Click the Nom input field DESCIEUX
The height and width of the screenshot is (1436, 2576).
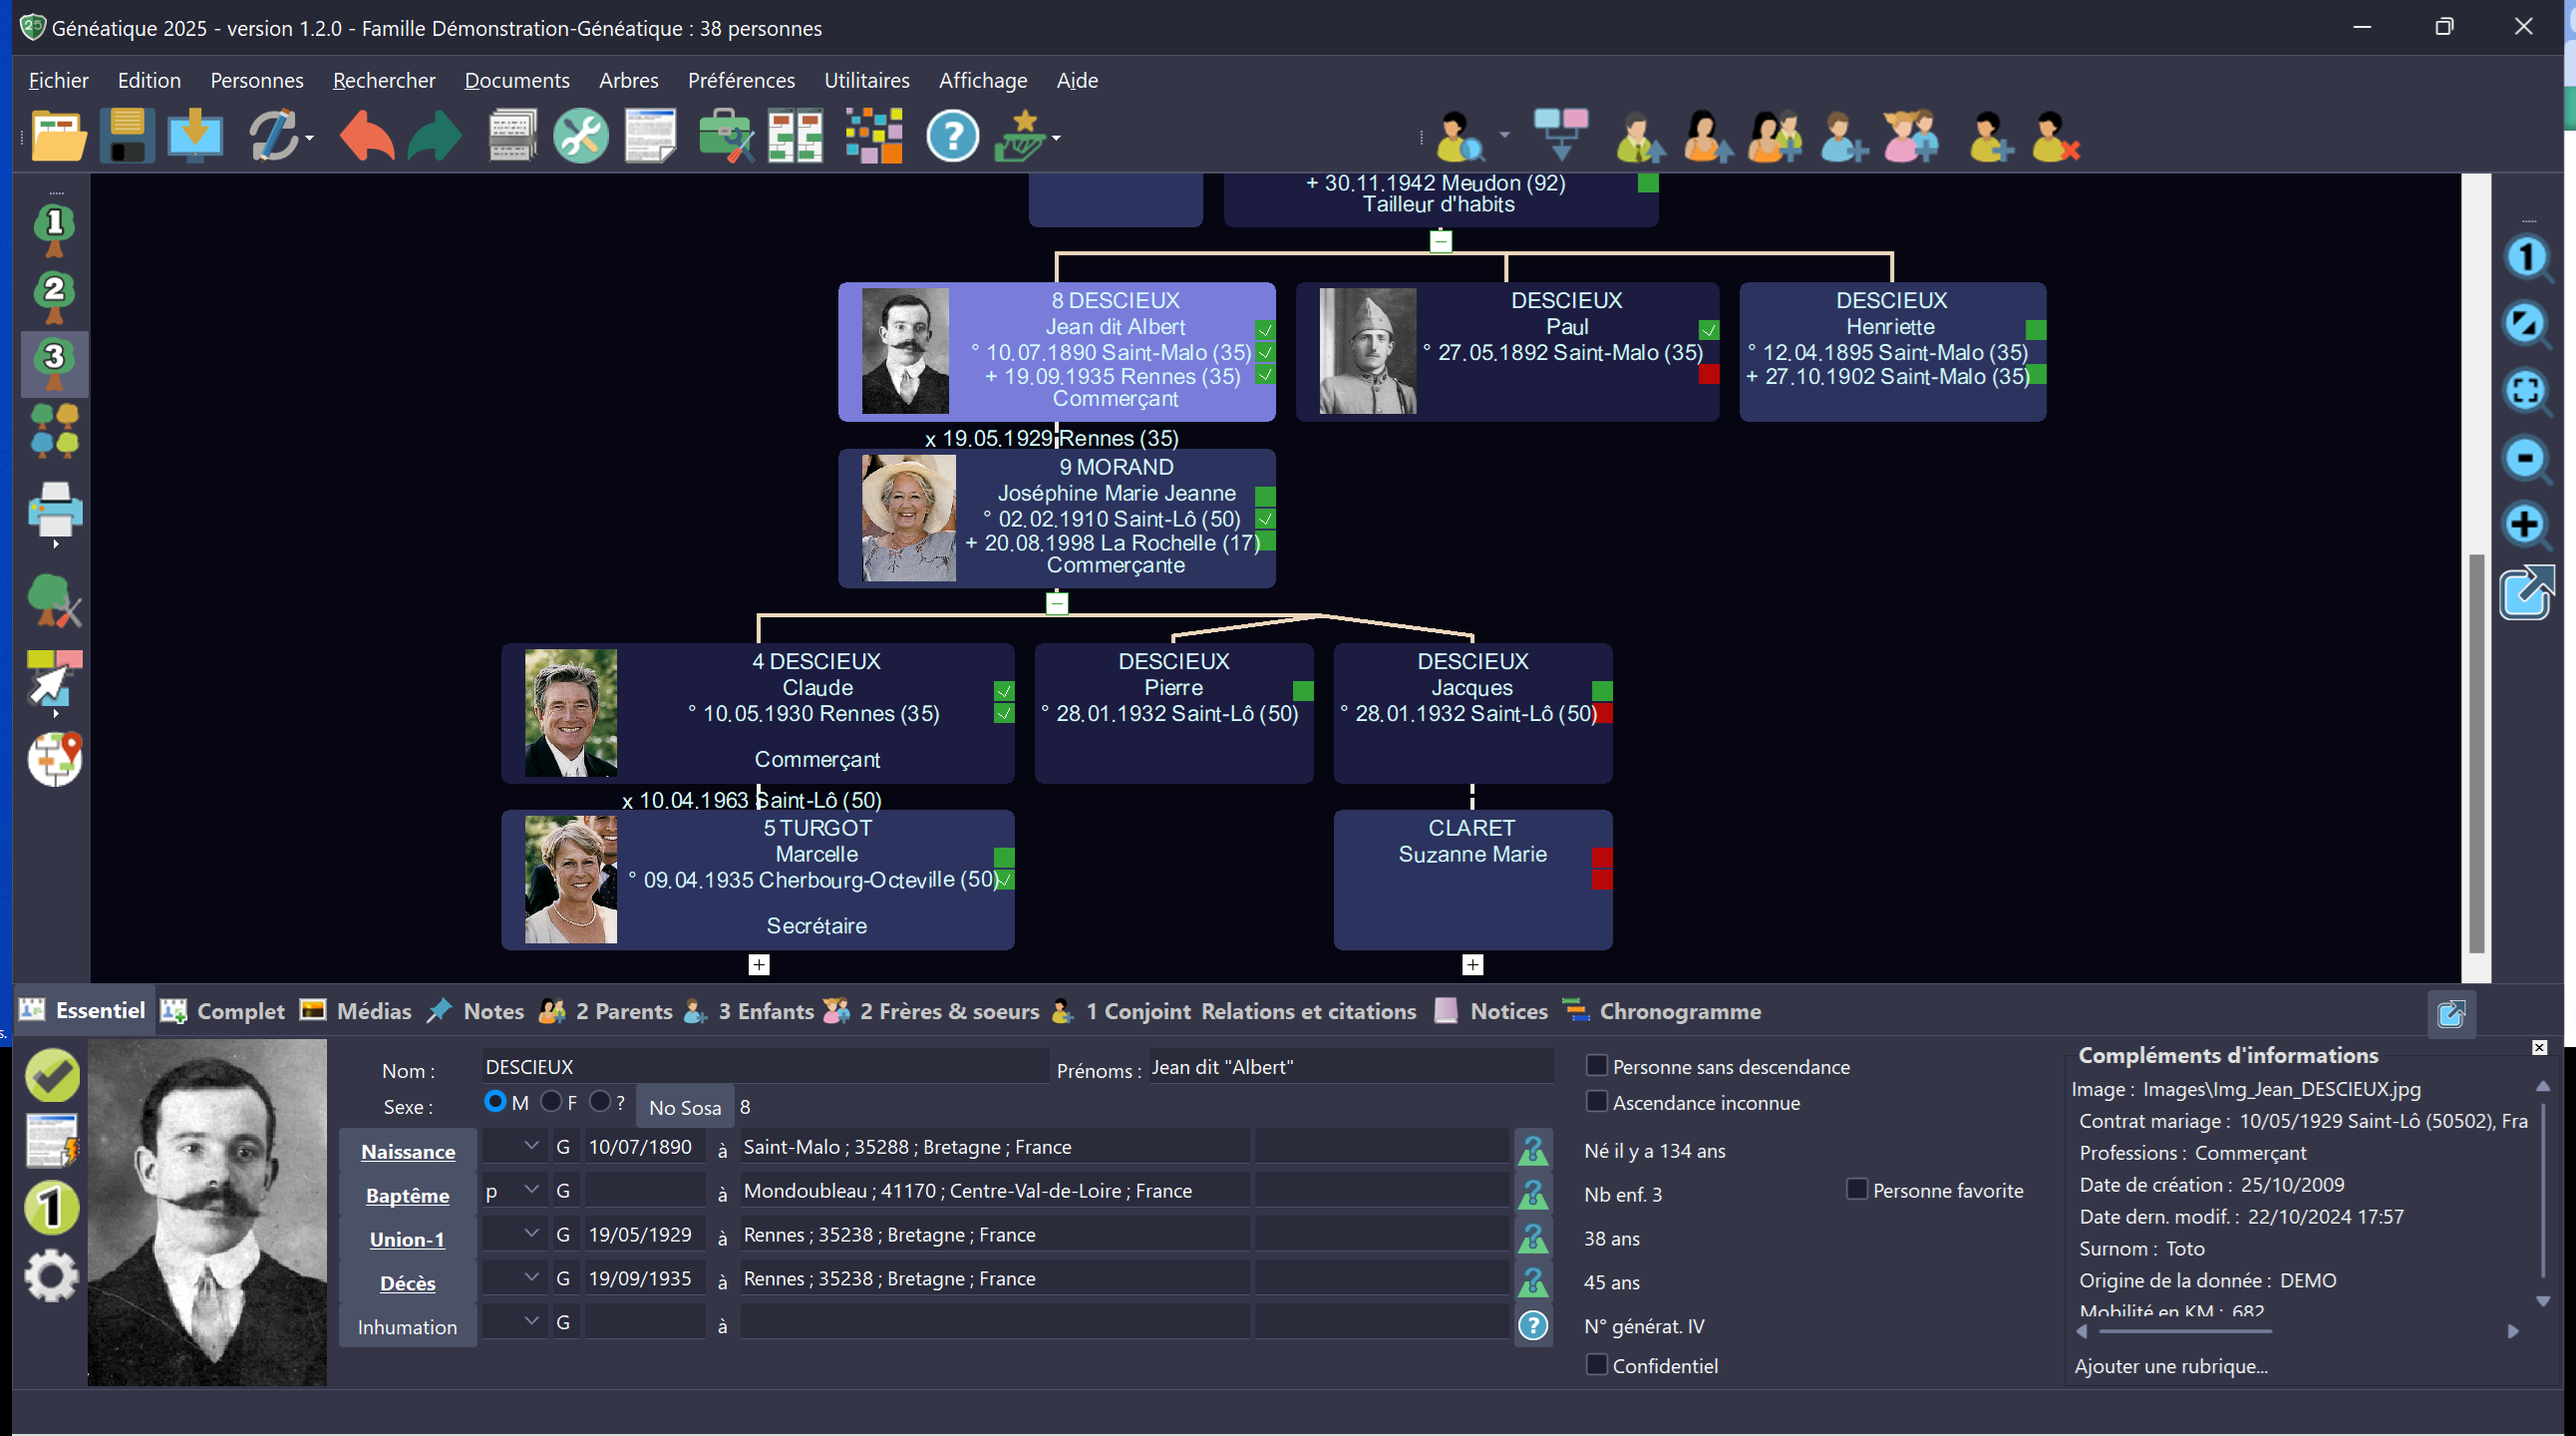coord(765,1067)
